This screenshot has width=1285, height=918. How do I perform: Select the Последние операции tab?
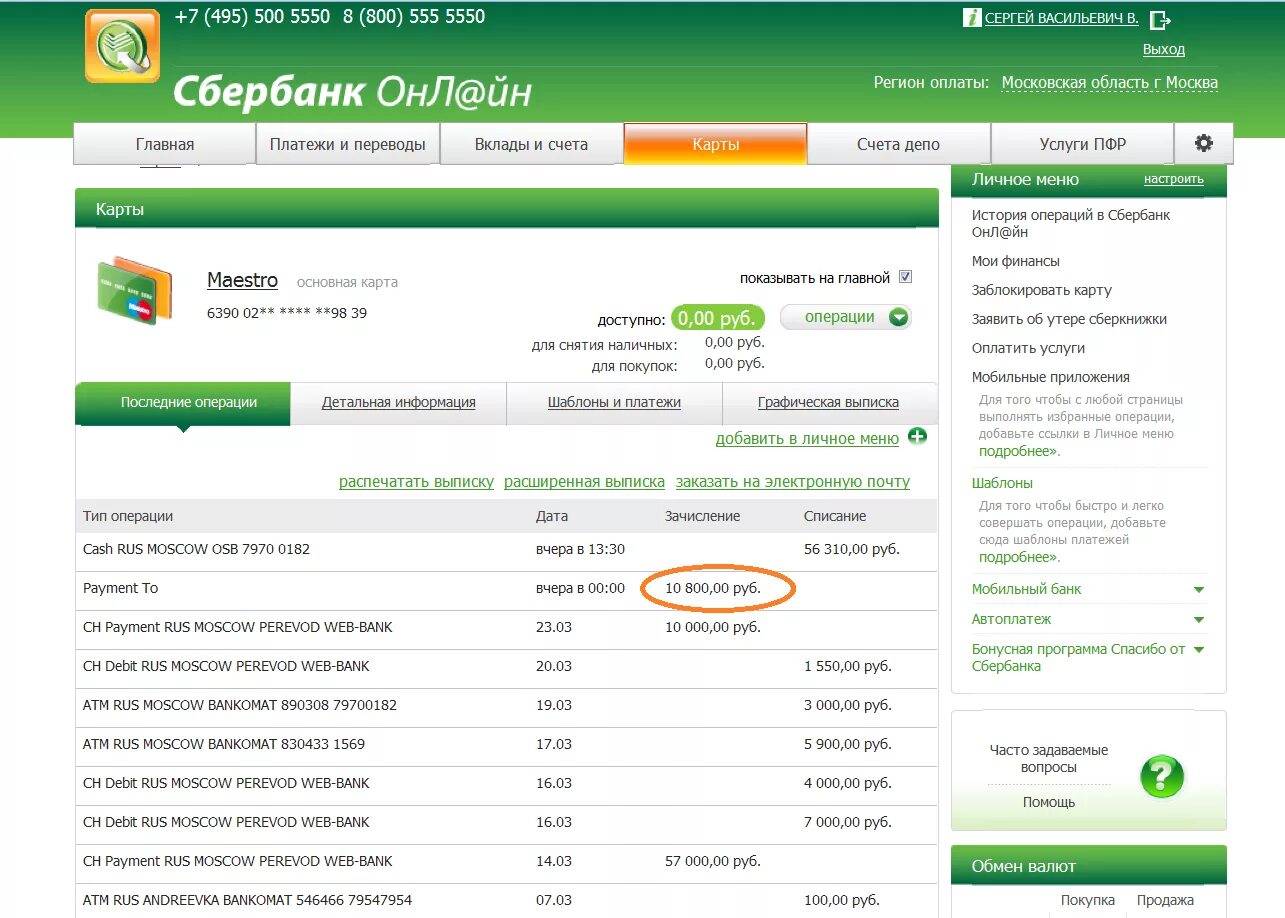pyautogui.click(x=183, y=403)
